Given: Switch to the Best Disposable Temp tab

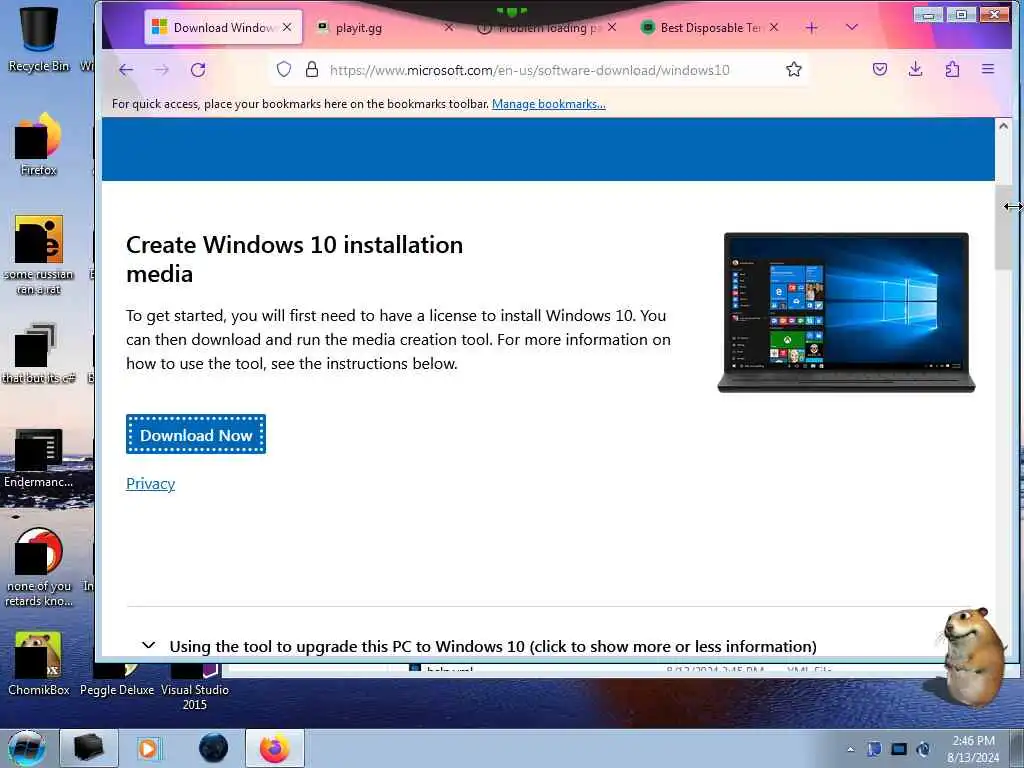Looking at the screenshot, I should (x=709, y=27).
